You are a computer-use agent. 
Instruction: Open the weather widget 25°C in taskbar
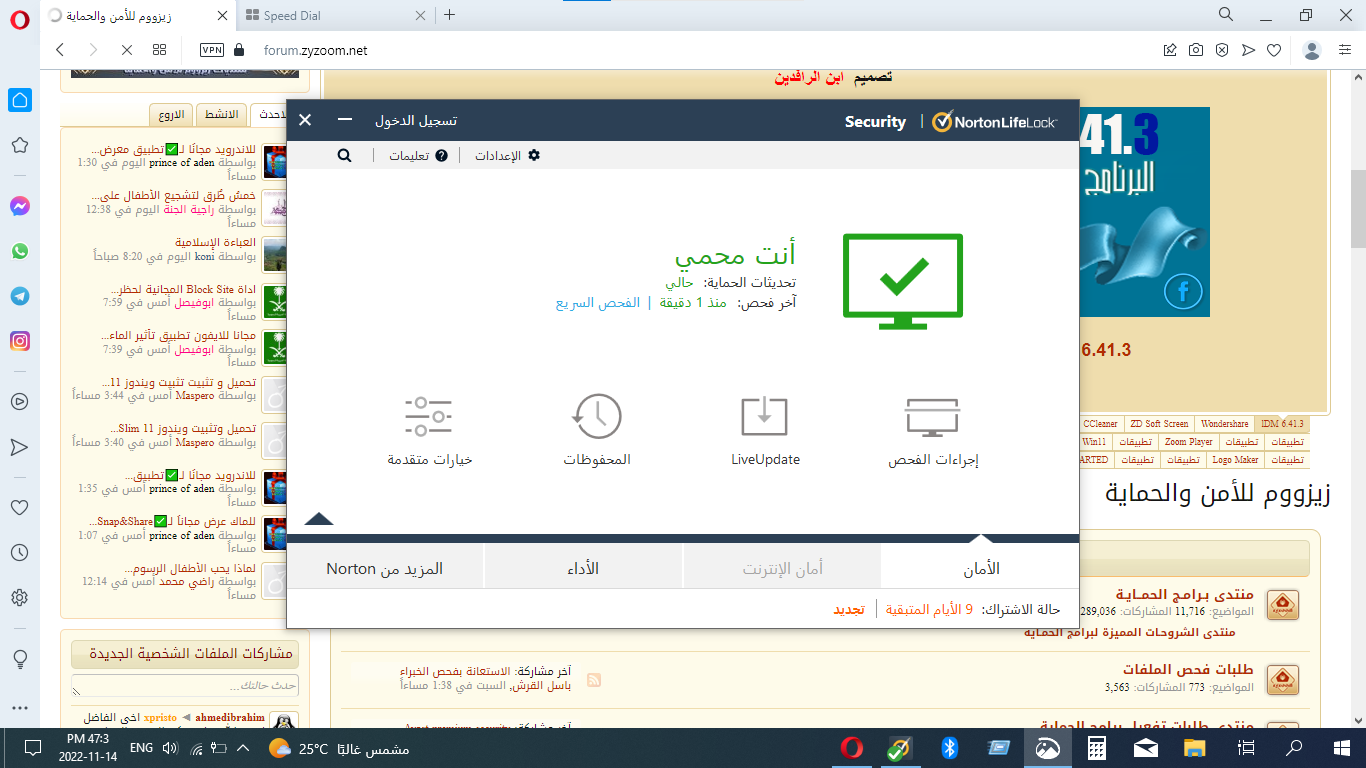pos(340,748)
